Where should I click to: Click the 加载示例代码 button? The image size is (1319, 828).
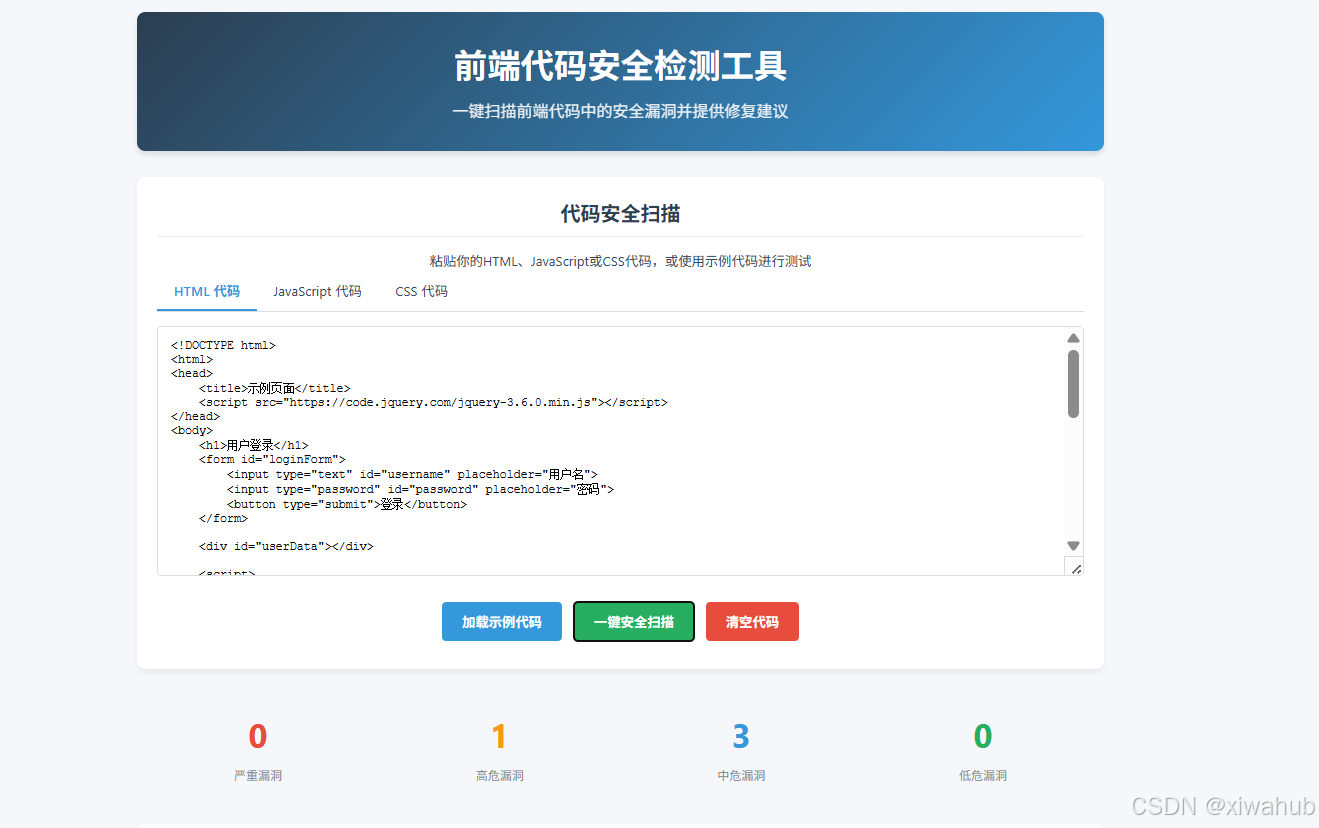tap(502, 622)
